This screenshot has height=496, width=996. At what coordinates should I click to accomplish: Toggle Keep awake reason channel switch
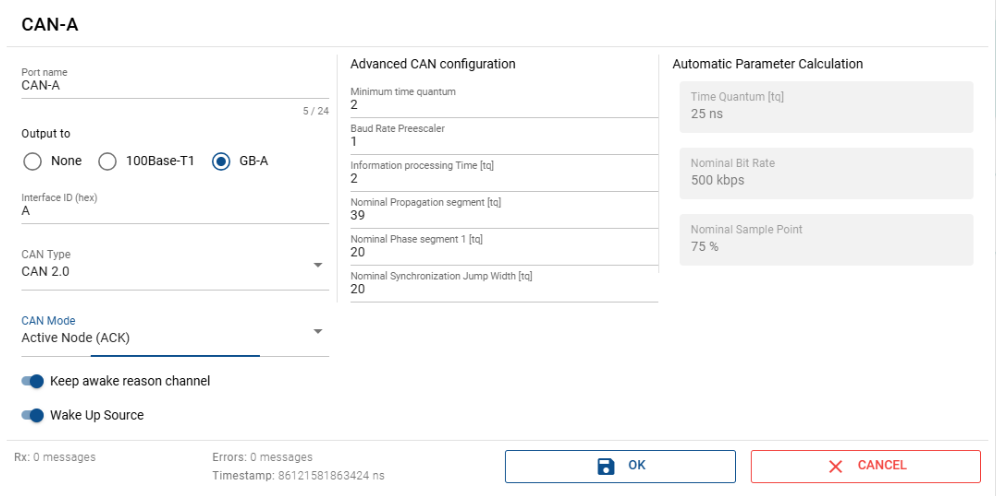pyautogui.click(x=32, y=381)
